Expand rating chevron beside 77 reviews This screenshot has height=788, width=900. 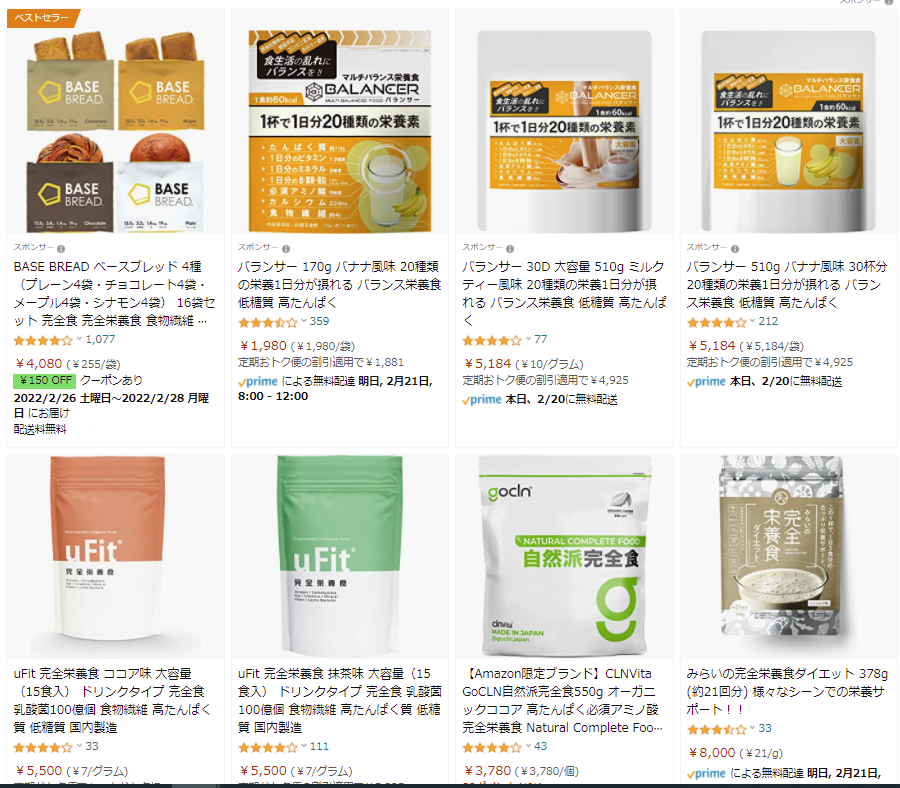(x=528, y=339)
